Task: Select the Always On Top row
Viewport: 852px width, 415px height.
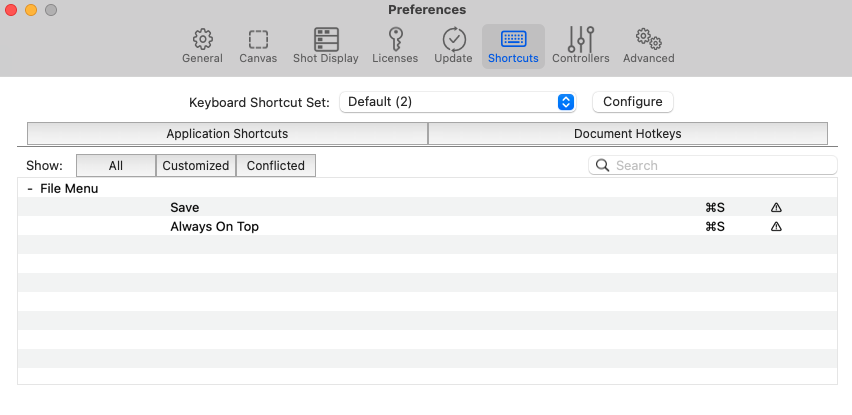Action: [x=427, y=226]
